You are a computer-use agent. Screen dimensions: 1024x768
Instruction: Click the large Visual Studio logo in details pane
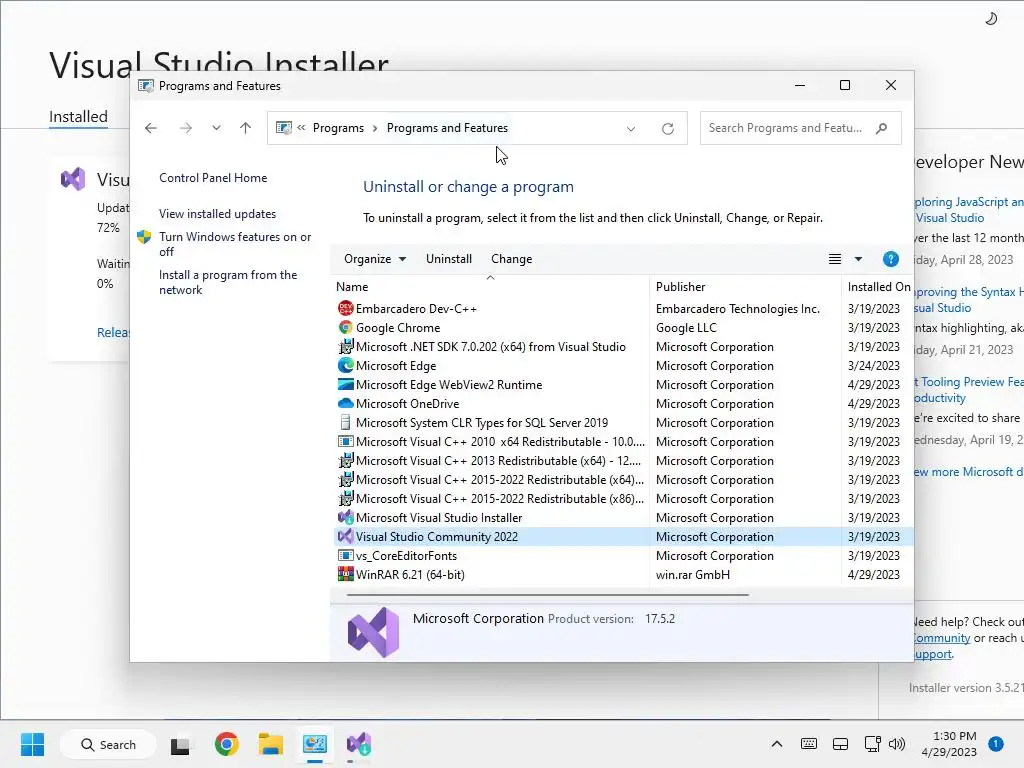tap(374, 632)
